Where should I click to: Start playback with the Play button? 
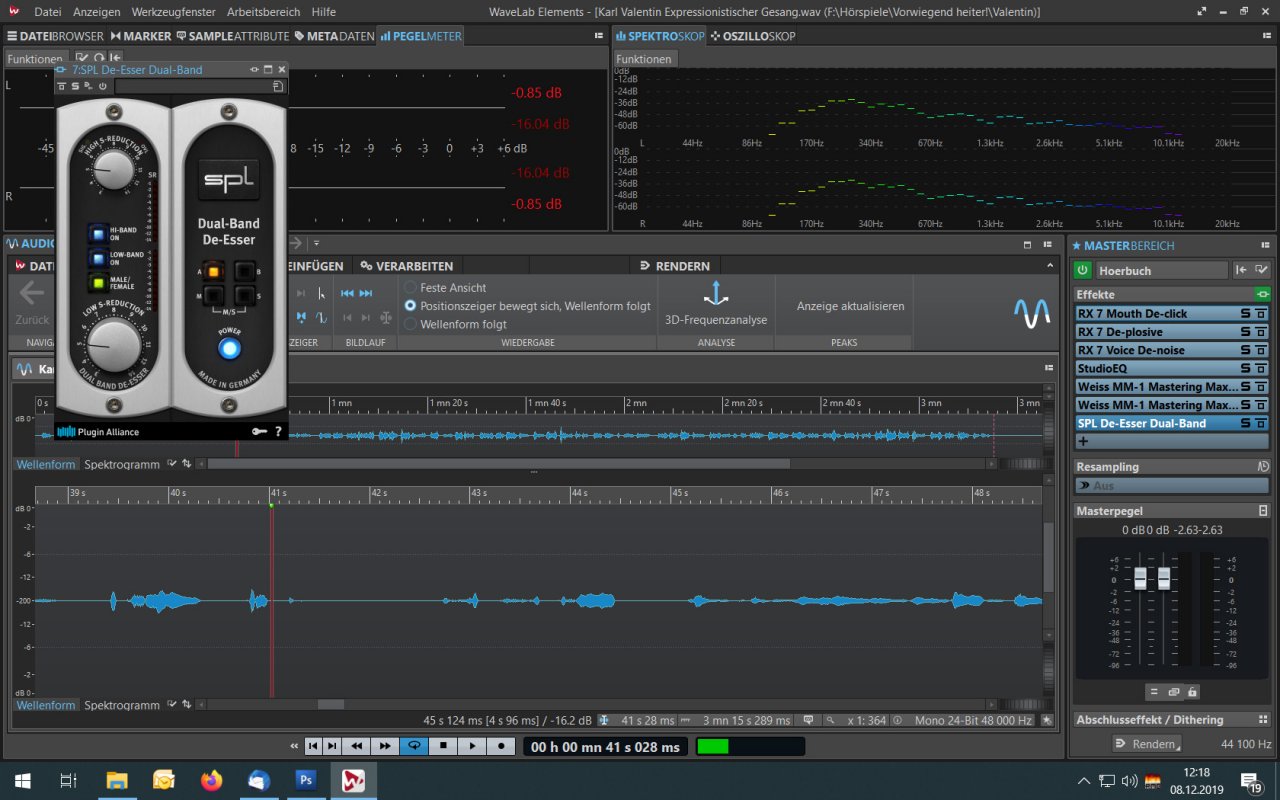pos(472,746)
